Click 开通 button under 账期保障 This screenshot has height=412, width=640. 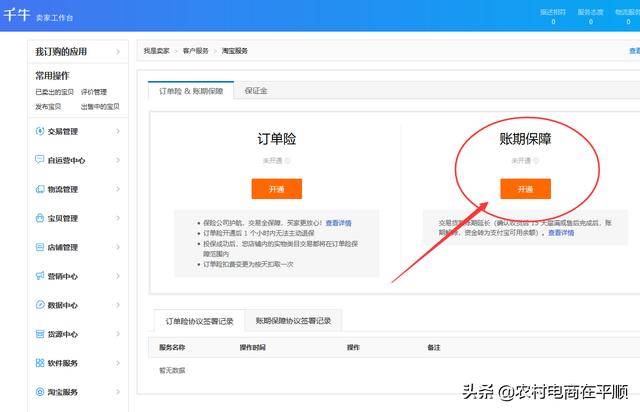point(525,189)
